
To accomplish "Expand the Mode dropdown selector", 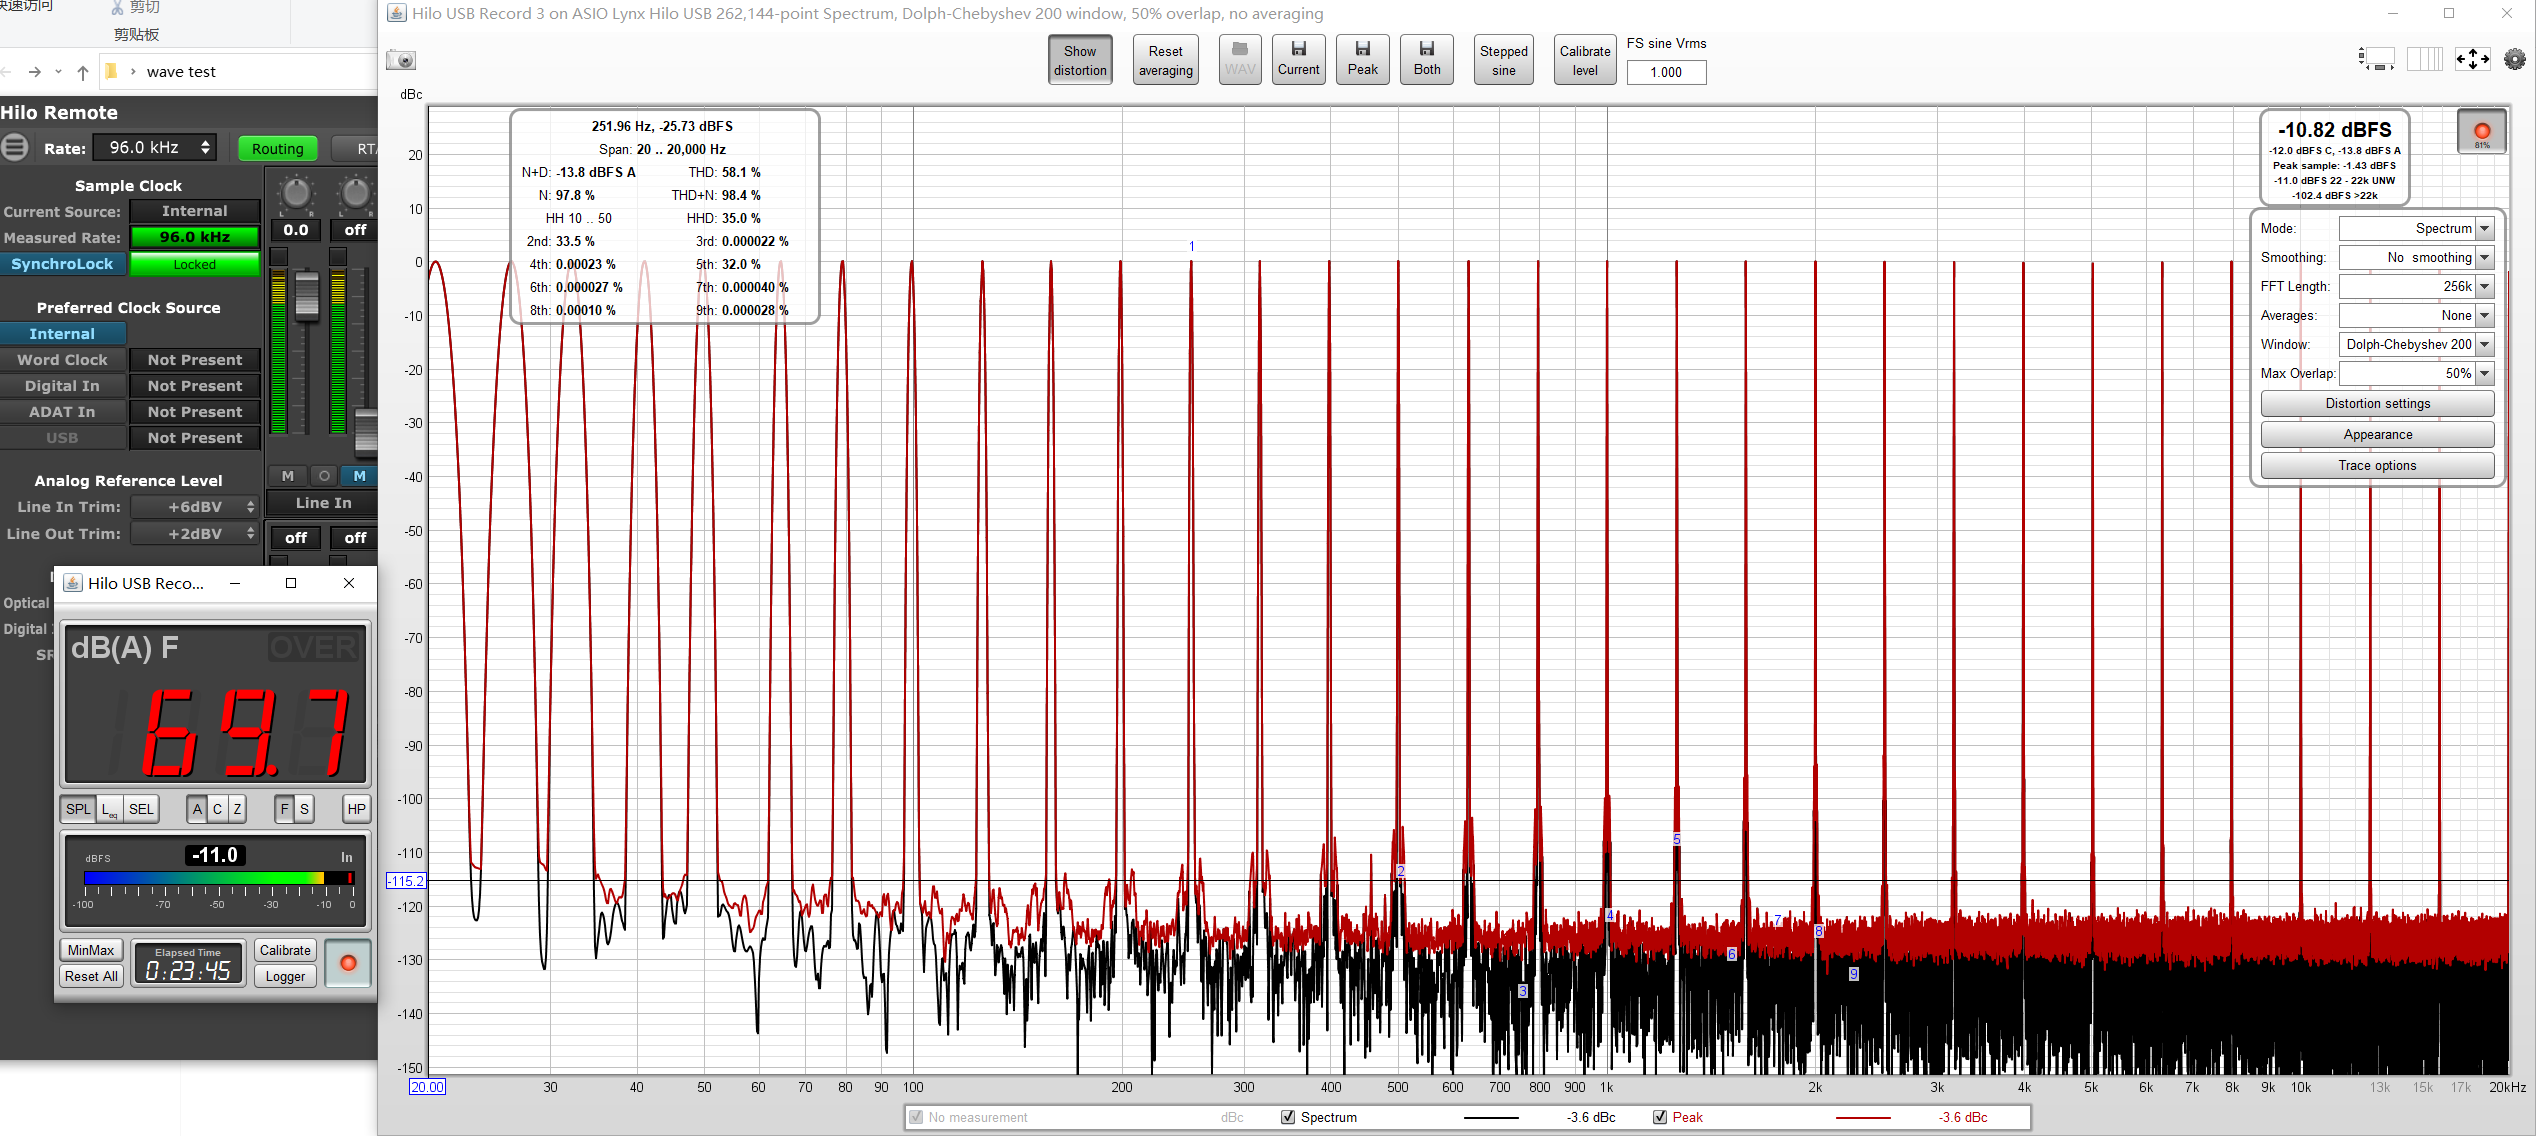I will tap(2486, 227).
